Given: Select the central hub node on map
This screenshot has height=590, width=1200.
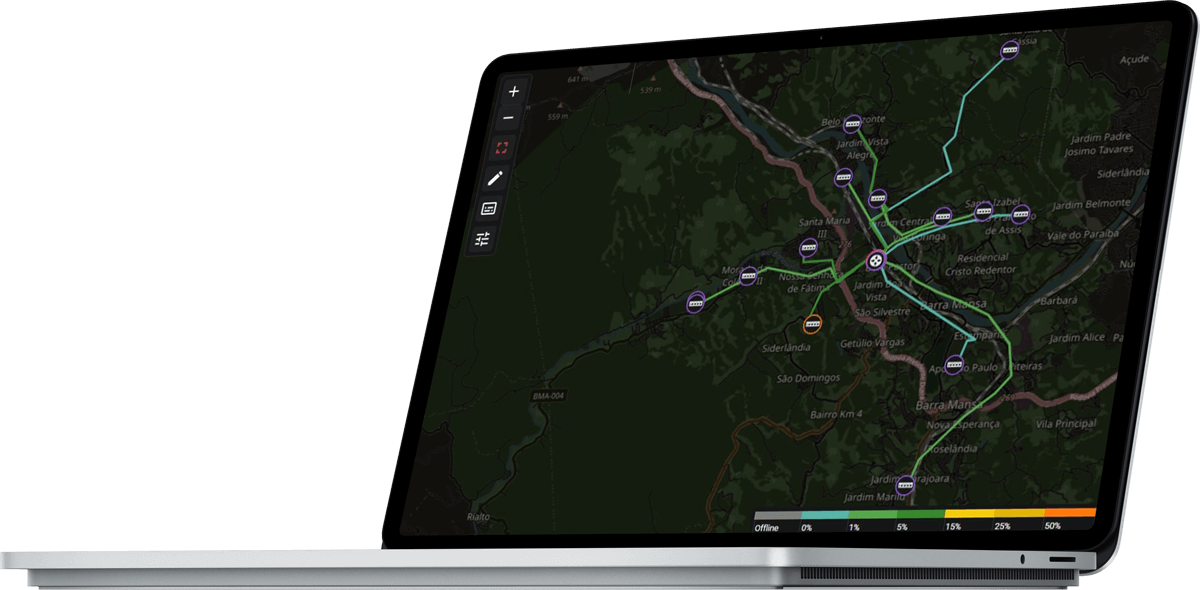Looking at the screenshot, I should point(876,260).
